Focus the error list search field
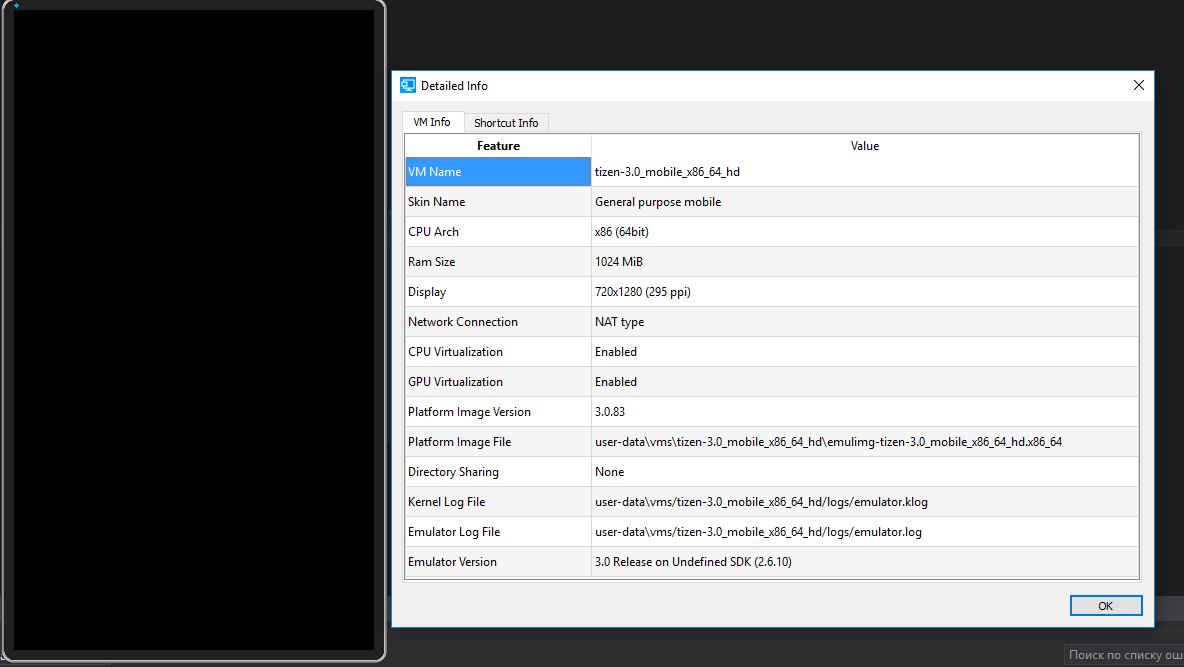The height and width of the screenshot is (667, 1184). pos(1123,655)
